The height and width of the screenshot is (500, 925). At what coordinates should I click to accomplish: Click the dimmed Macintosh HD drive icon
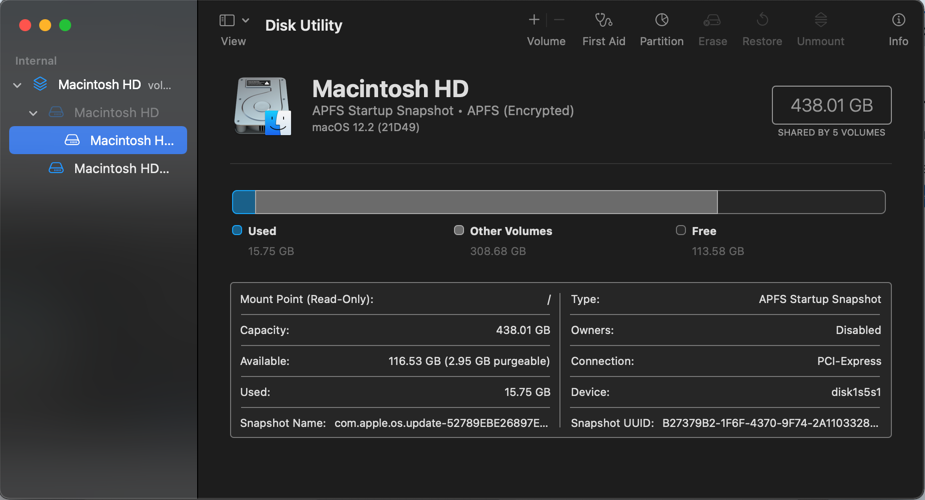(56, 112)
